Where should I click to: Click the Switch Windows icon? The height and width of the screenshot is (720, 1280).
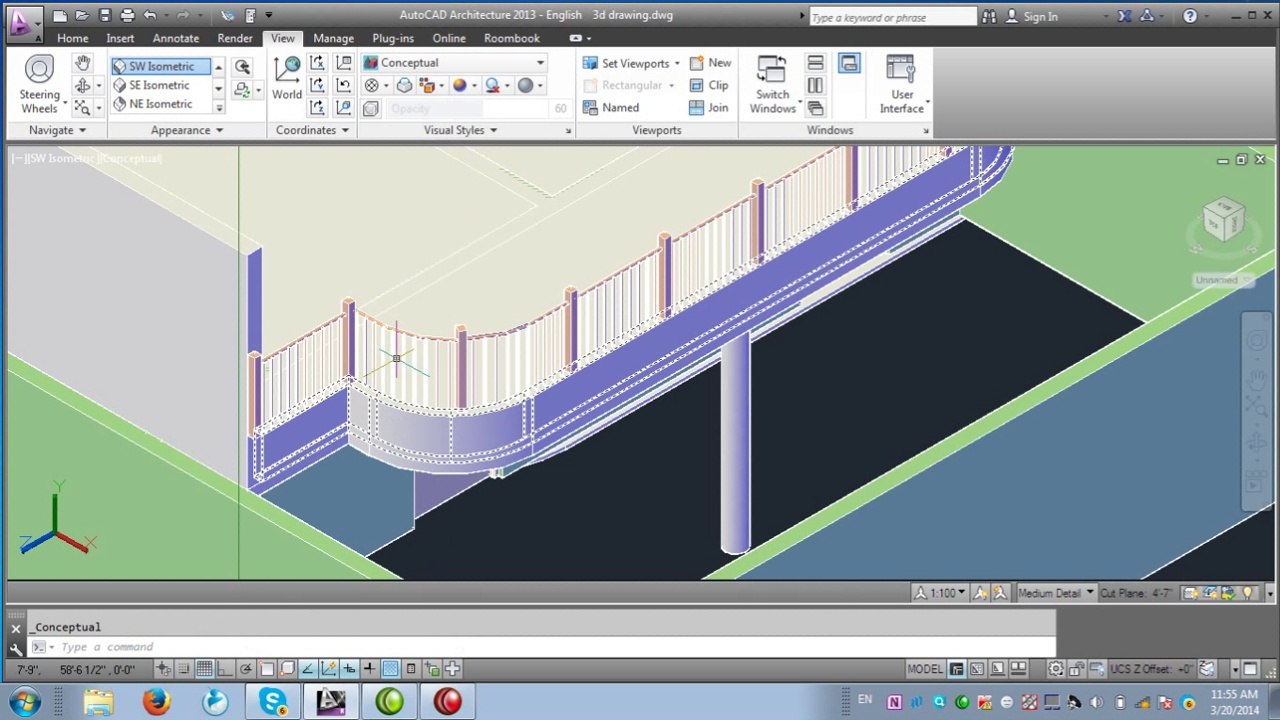772,85
